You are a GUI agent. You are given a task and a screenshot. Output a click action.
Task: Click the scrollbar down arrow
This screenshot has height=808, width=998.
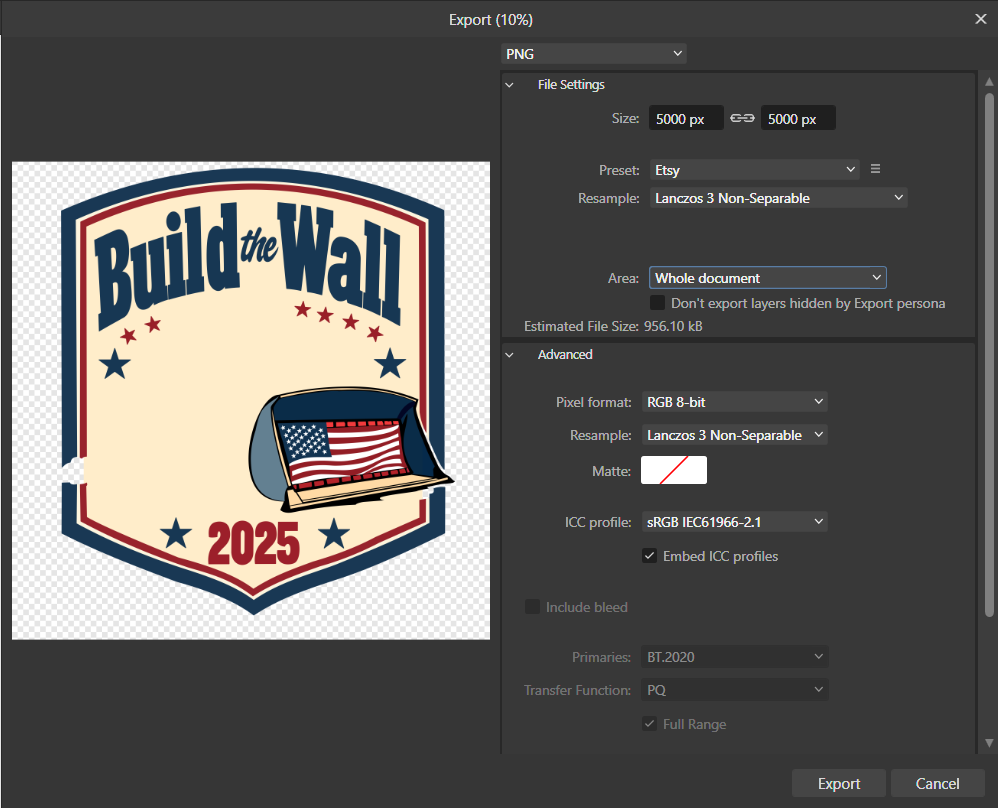(989, 742)
